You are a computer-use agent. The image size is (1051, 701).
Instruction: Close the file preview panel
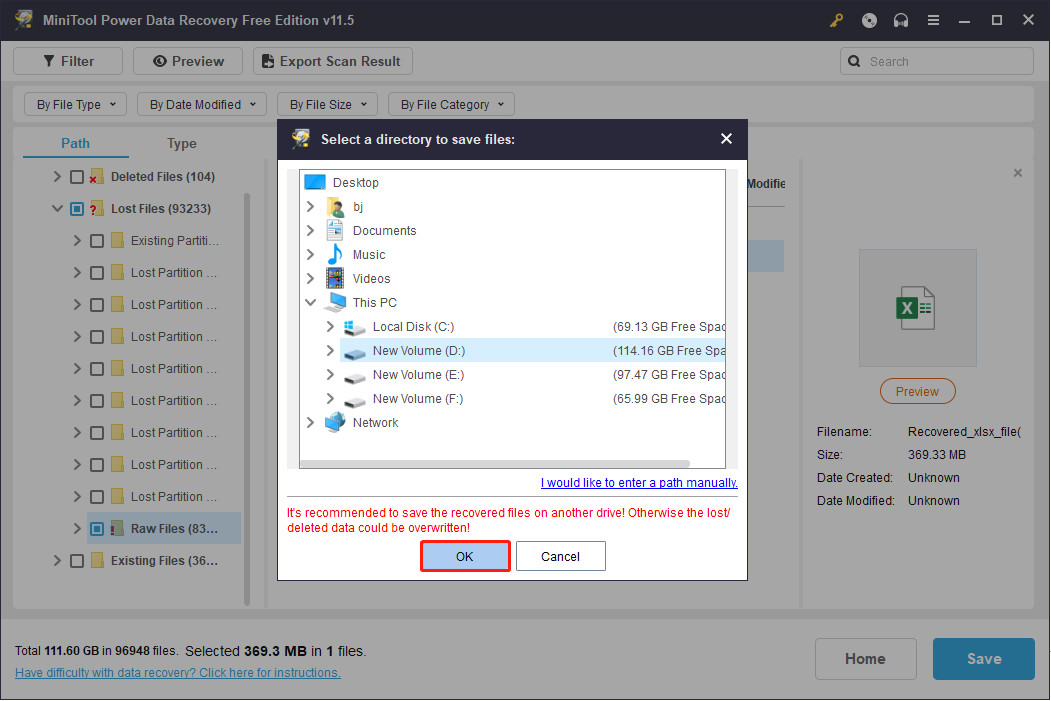(1017, 173)
